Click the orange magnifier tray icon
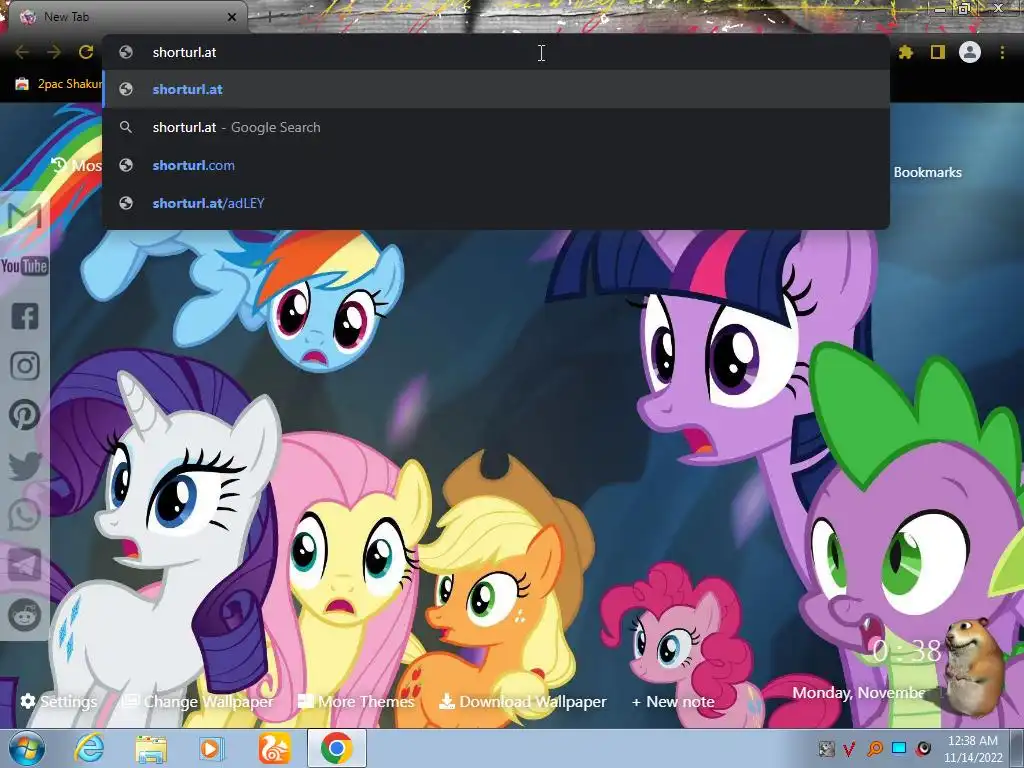The height and width of the screenshot is (768, 1024). [874, 748]
